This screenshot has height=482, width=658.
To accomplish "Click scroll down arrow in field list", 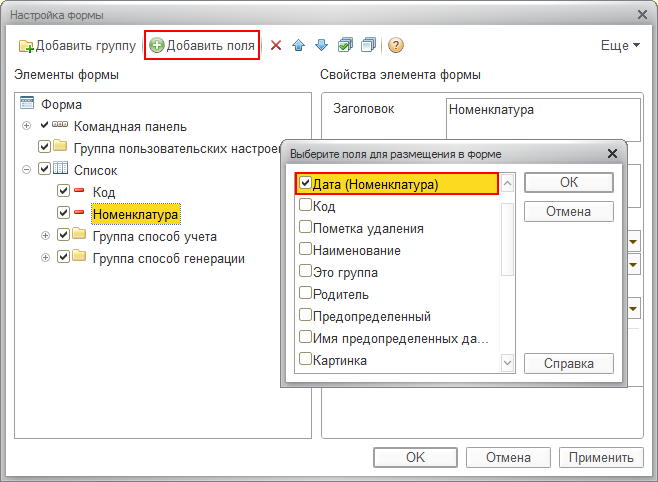I will 507,362.
